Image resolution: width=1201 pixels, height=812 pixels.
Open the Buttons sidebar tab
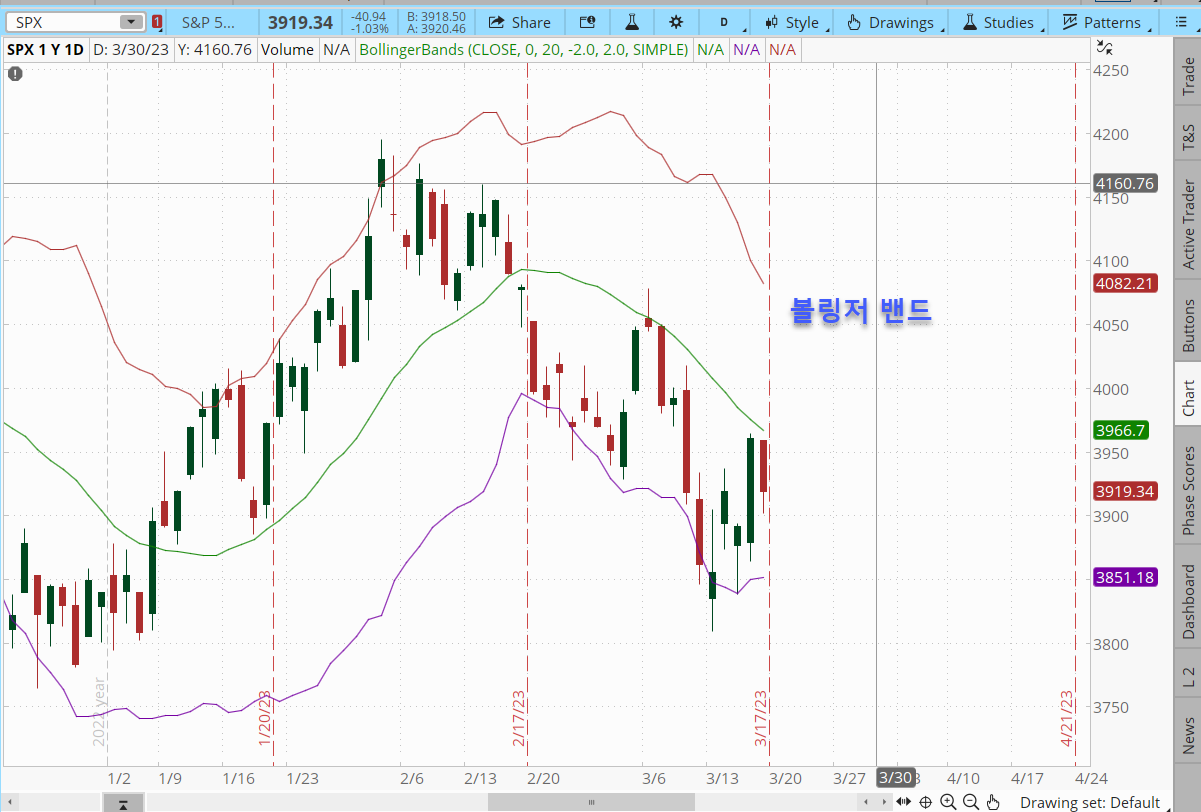pos(1188,325)
